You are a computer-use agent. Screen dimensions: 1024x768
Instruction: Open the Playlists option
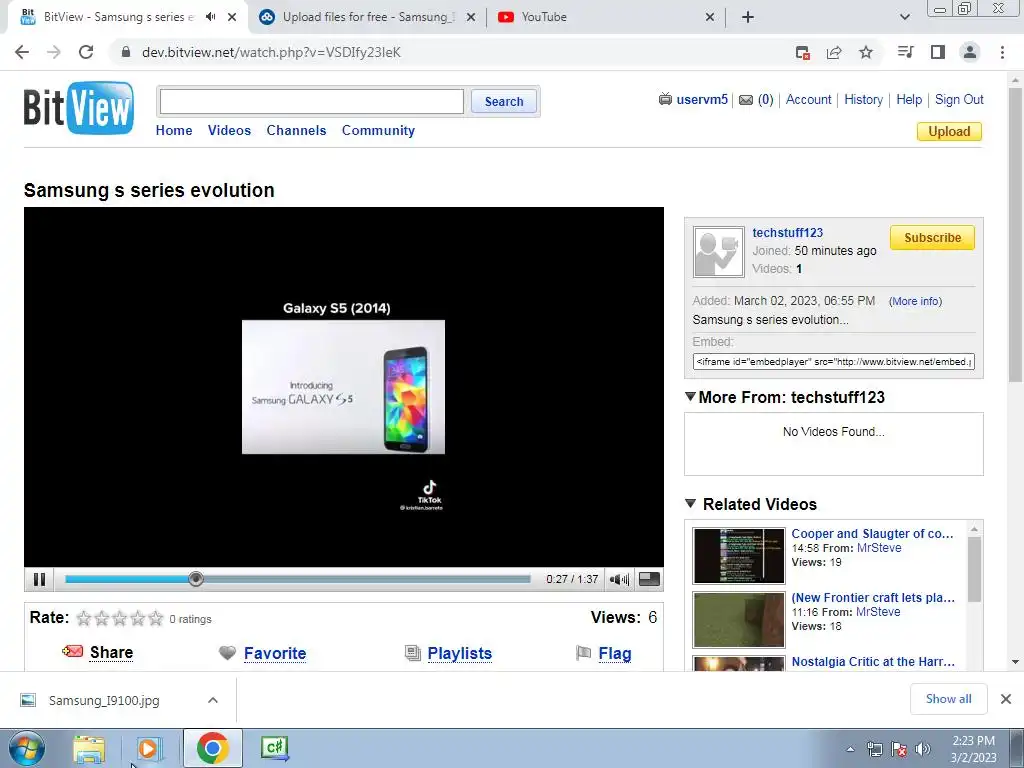click(x=460, y=653)
